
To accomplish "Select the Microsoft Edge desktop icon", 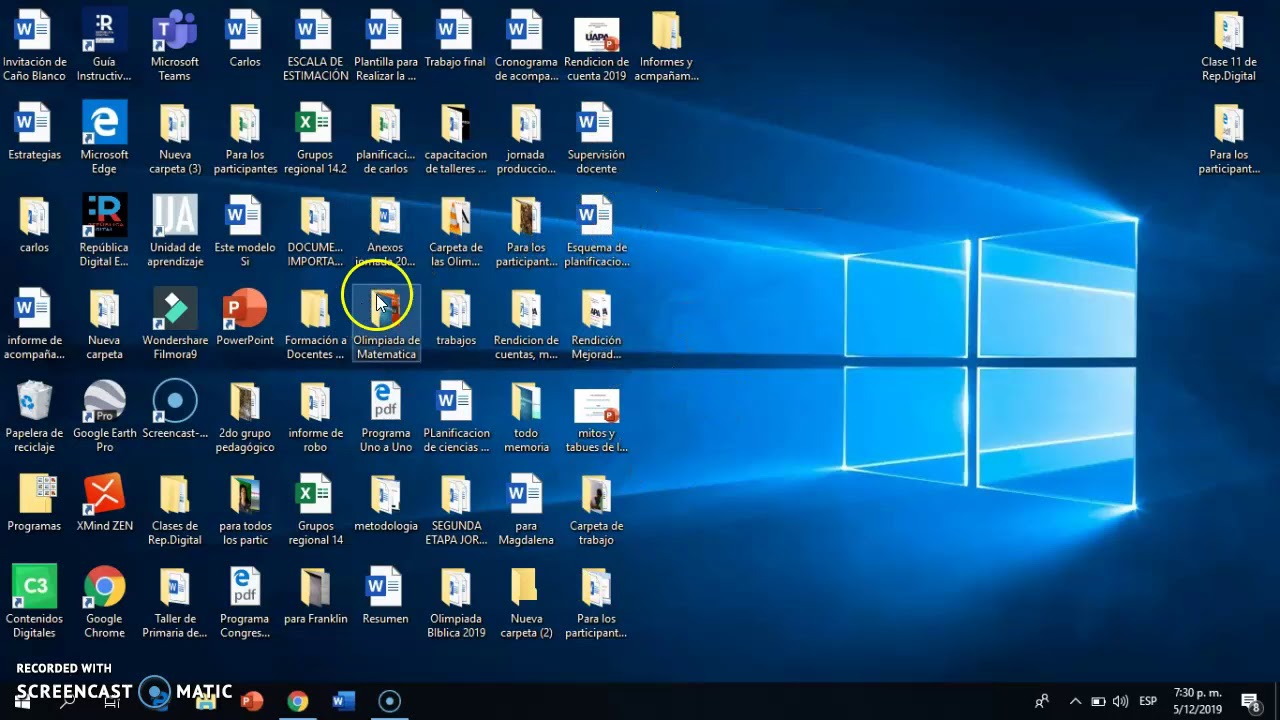I will [104, 139].
